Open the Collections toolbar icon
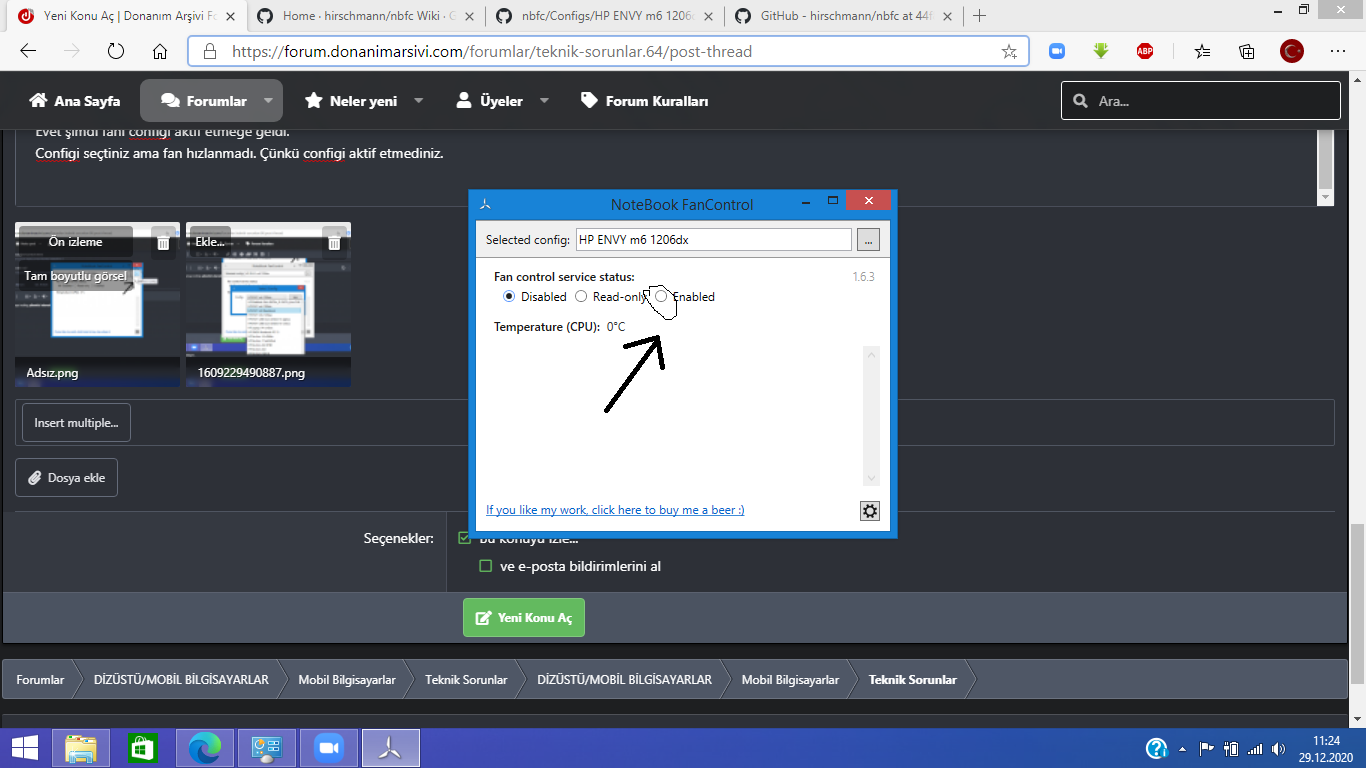This screenshot has height=768, width=1366. pyautogui.click(x=1246, y=52)
